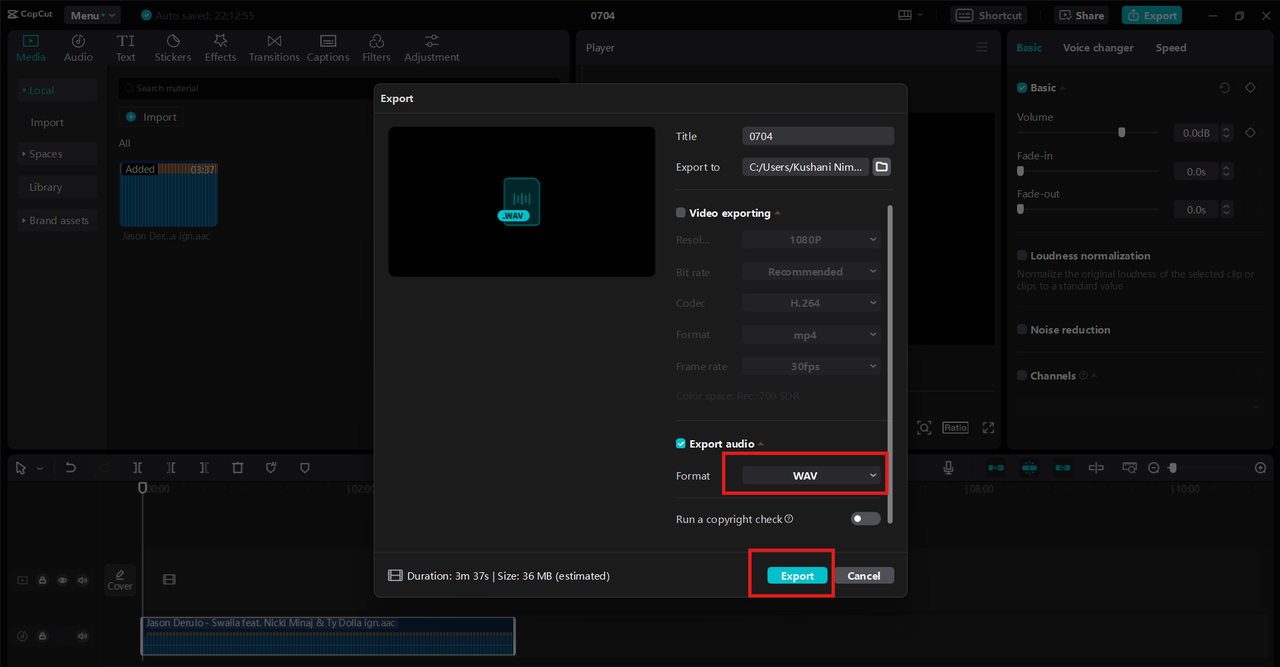Open the Voice changer tab

pos(1098,48)
